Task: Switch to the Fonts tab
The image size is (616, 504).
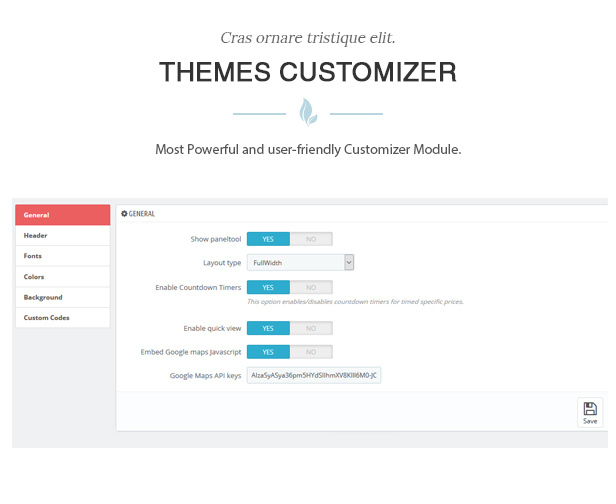Action: coord(62,256)
